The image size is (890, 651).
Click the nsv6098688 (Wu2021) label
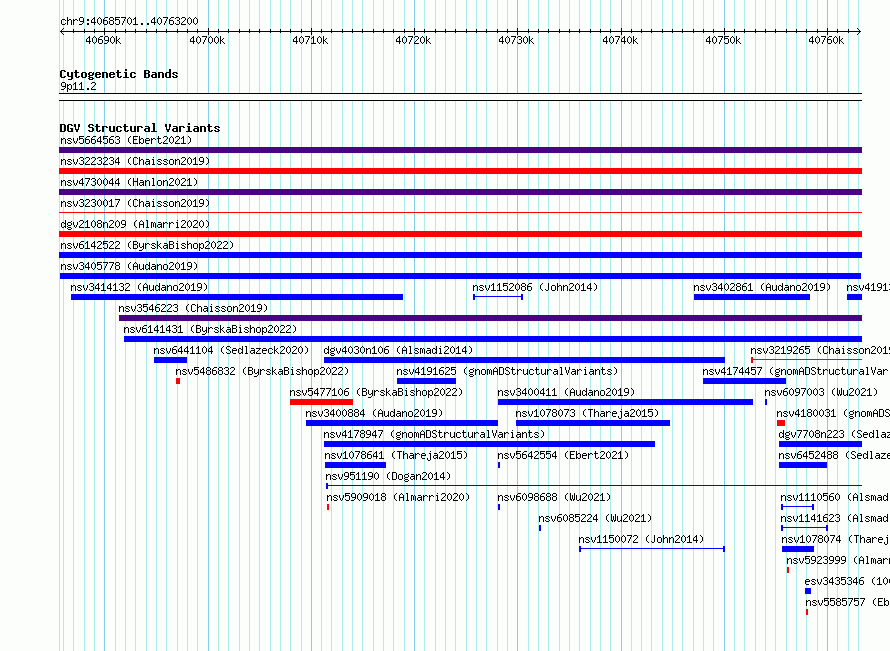[554, 497]
